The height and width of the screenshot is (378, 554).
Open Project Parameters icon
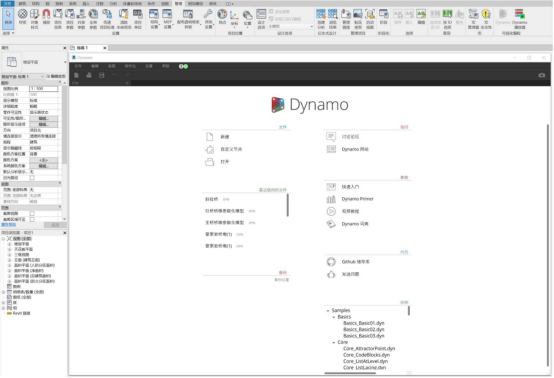point(70,18)
